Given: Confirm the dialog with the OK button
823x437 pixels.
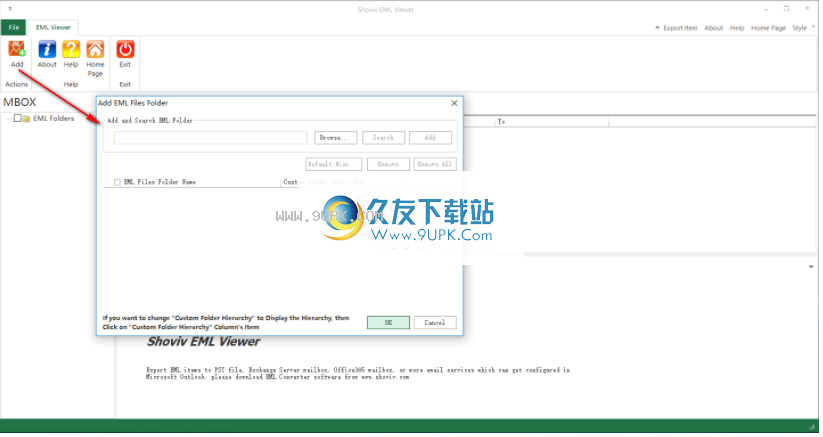Looking at the screenshot, I should coord(388,323).
